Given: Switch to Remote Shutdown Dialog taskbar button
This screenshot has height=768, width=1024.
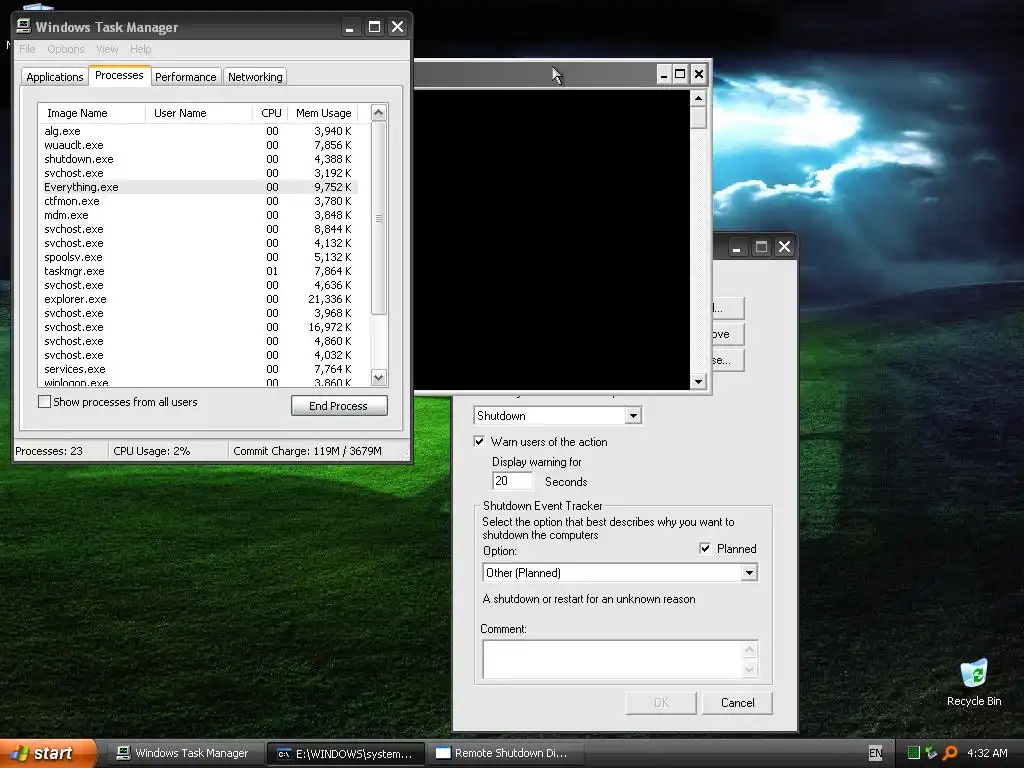Looking at the screenshot, I should [504, 753].
